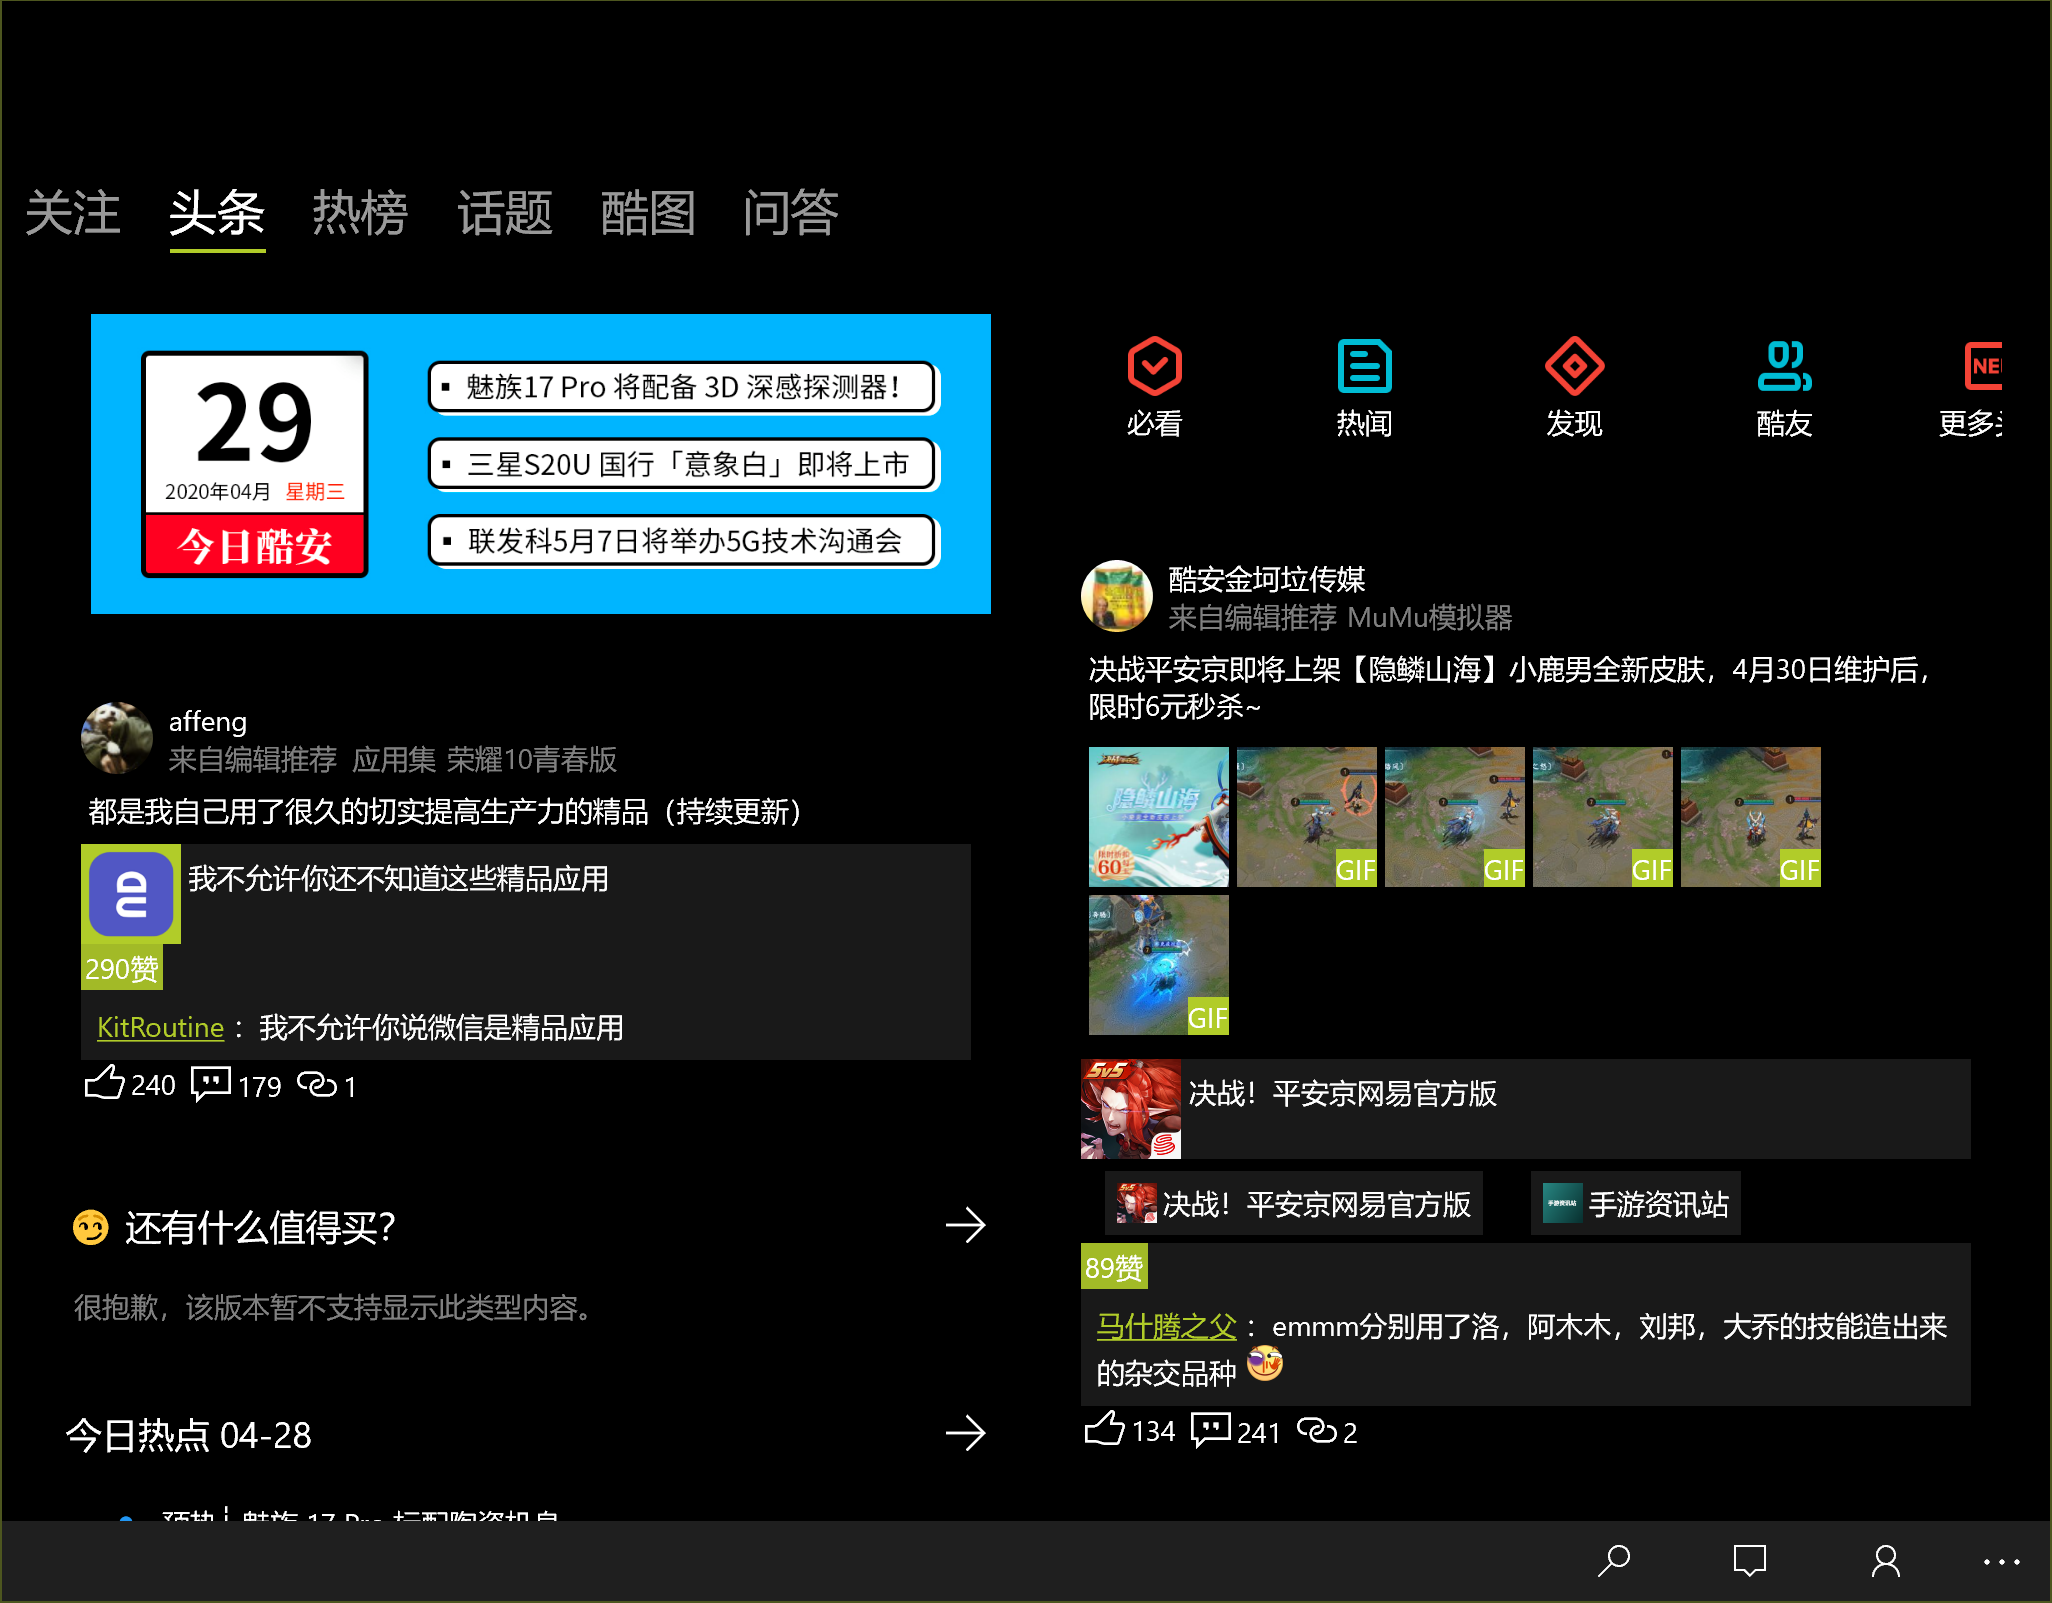The image size is (2052, 1603).
Task: Click the search icon in bottom bar
Action: pos(1614,1561)
